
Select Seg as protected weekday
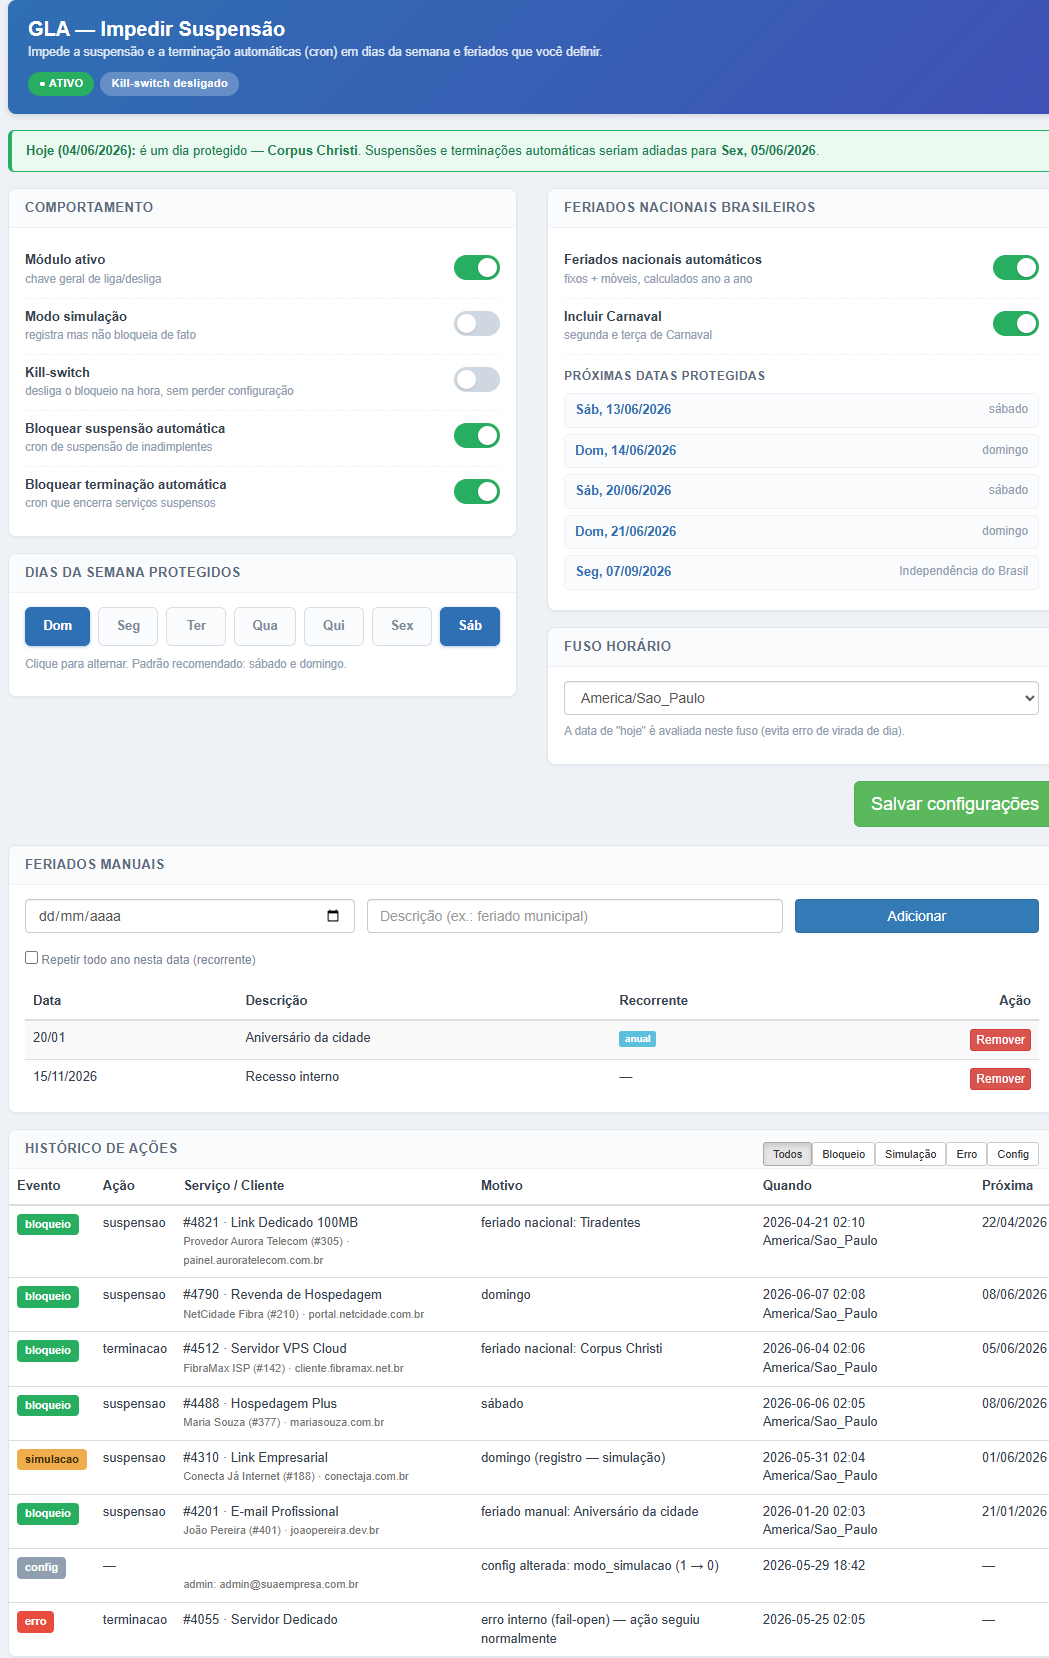point(128,626)
